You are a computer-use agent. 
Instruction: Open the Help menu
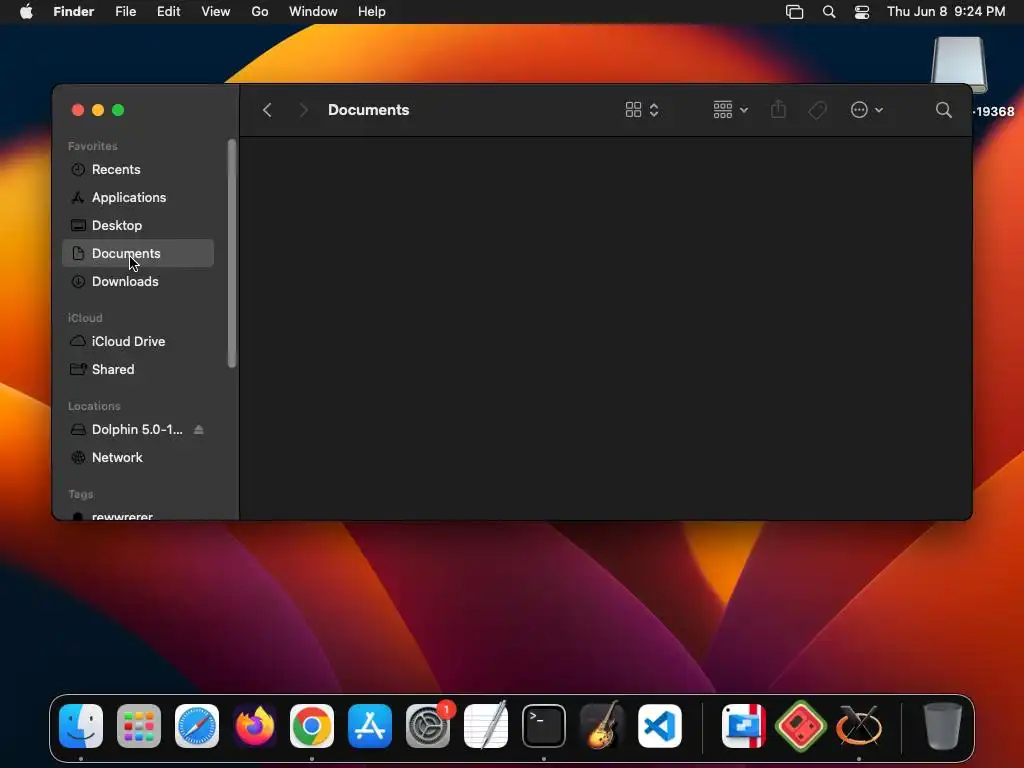click(x=372, y=12)
